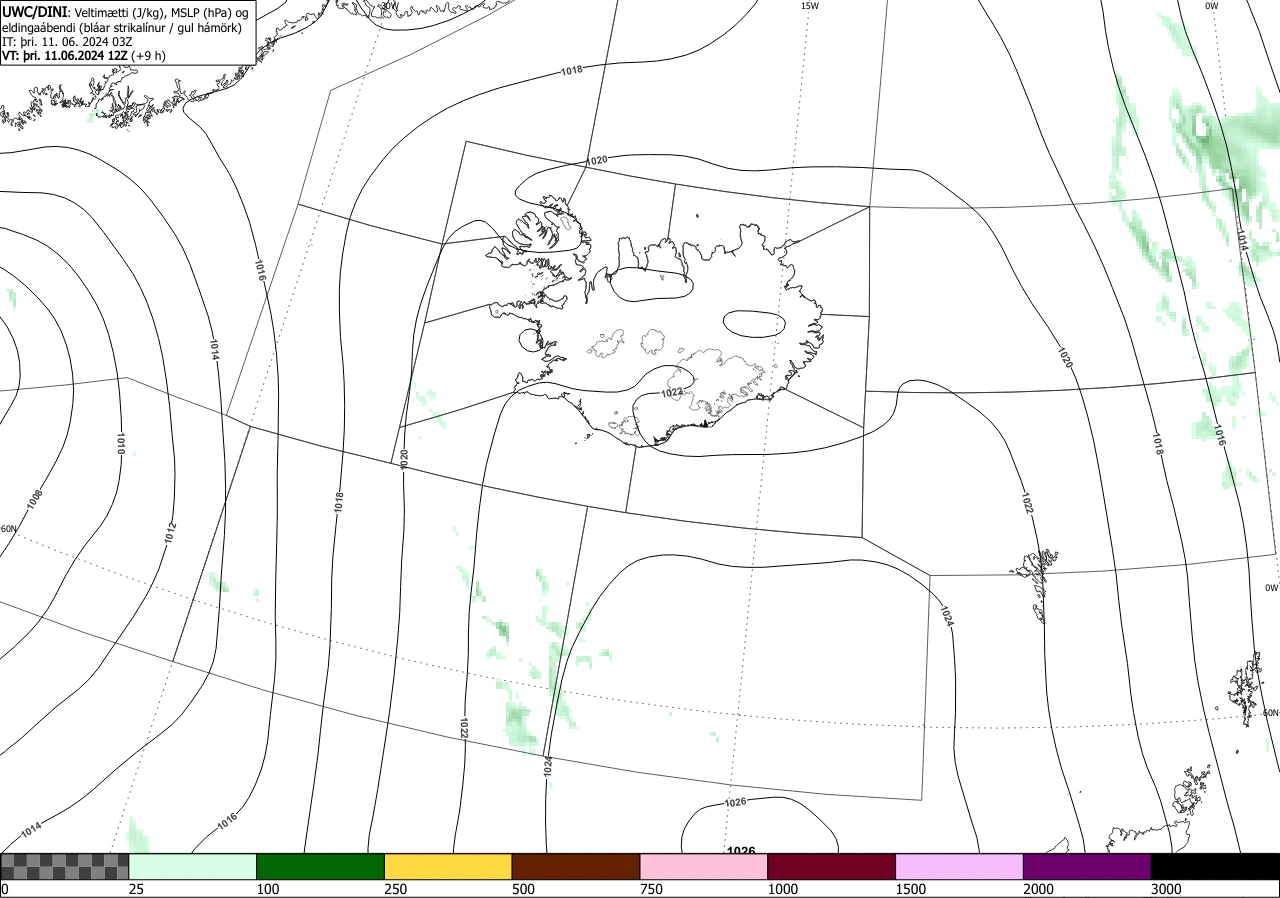
Task: Click the purple 2000–3000 legend swatch
Action: pos(1087,866)
